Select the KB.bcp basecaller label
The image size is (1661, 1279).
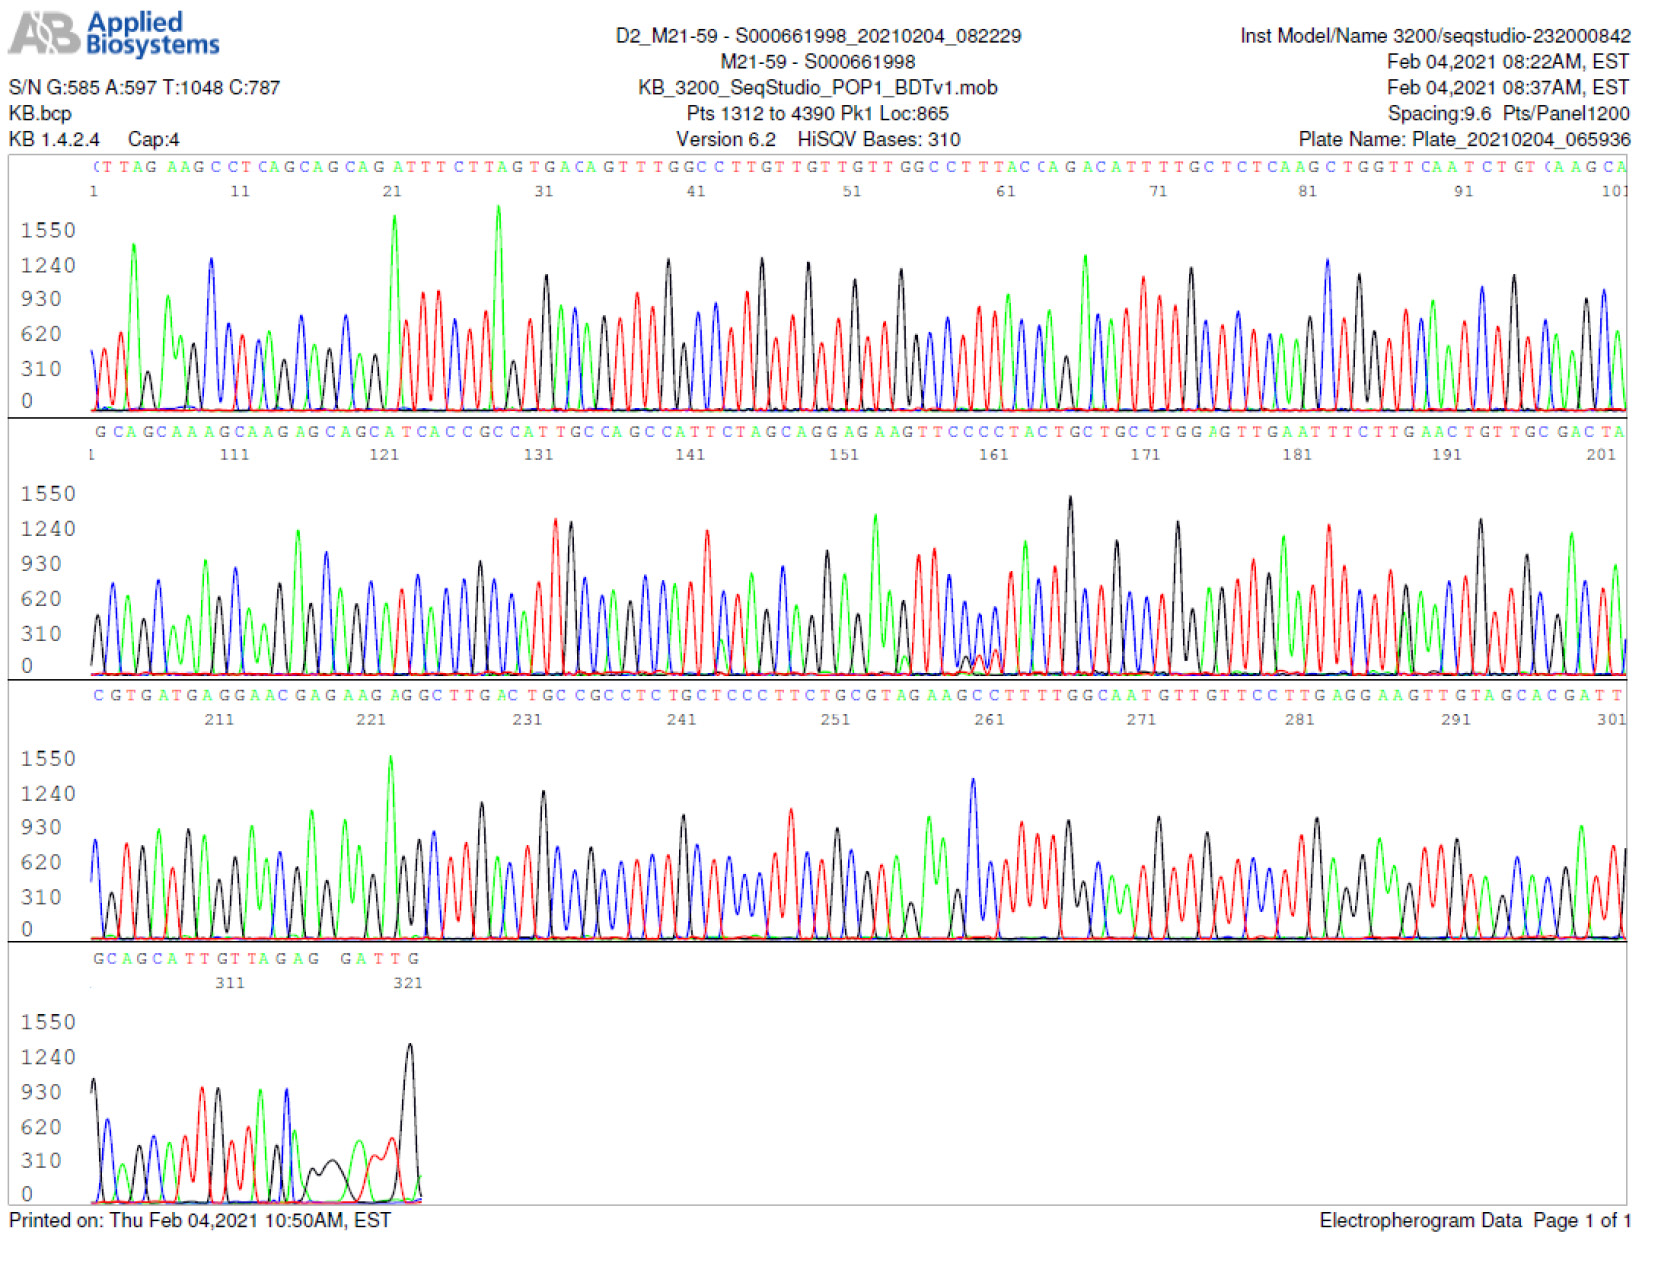pos(40,114)
